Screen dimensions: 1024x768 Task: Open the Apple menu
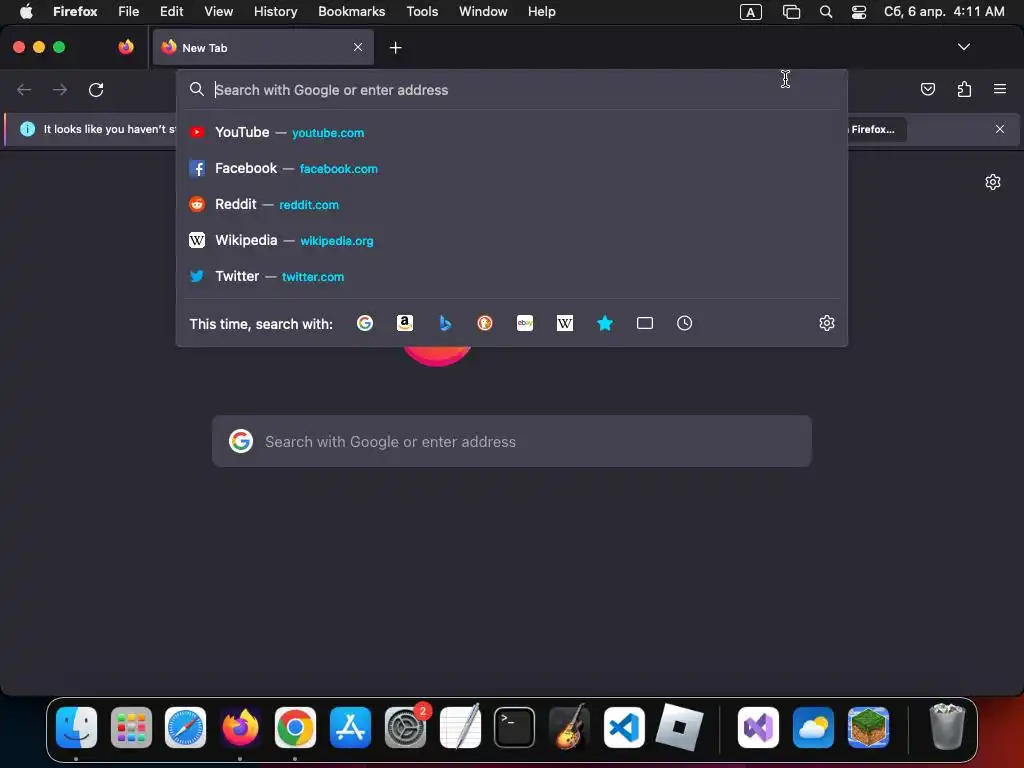point(26,12)
